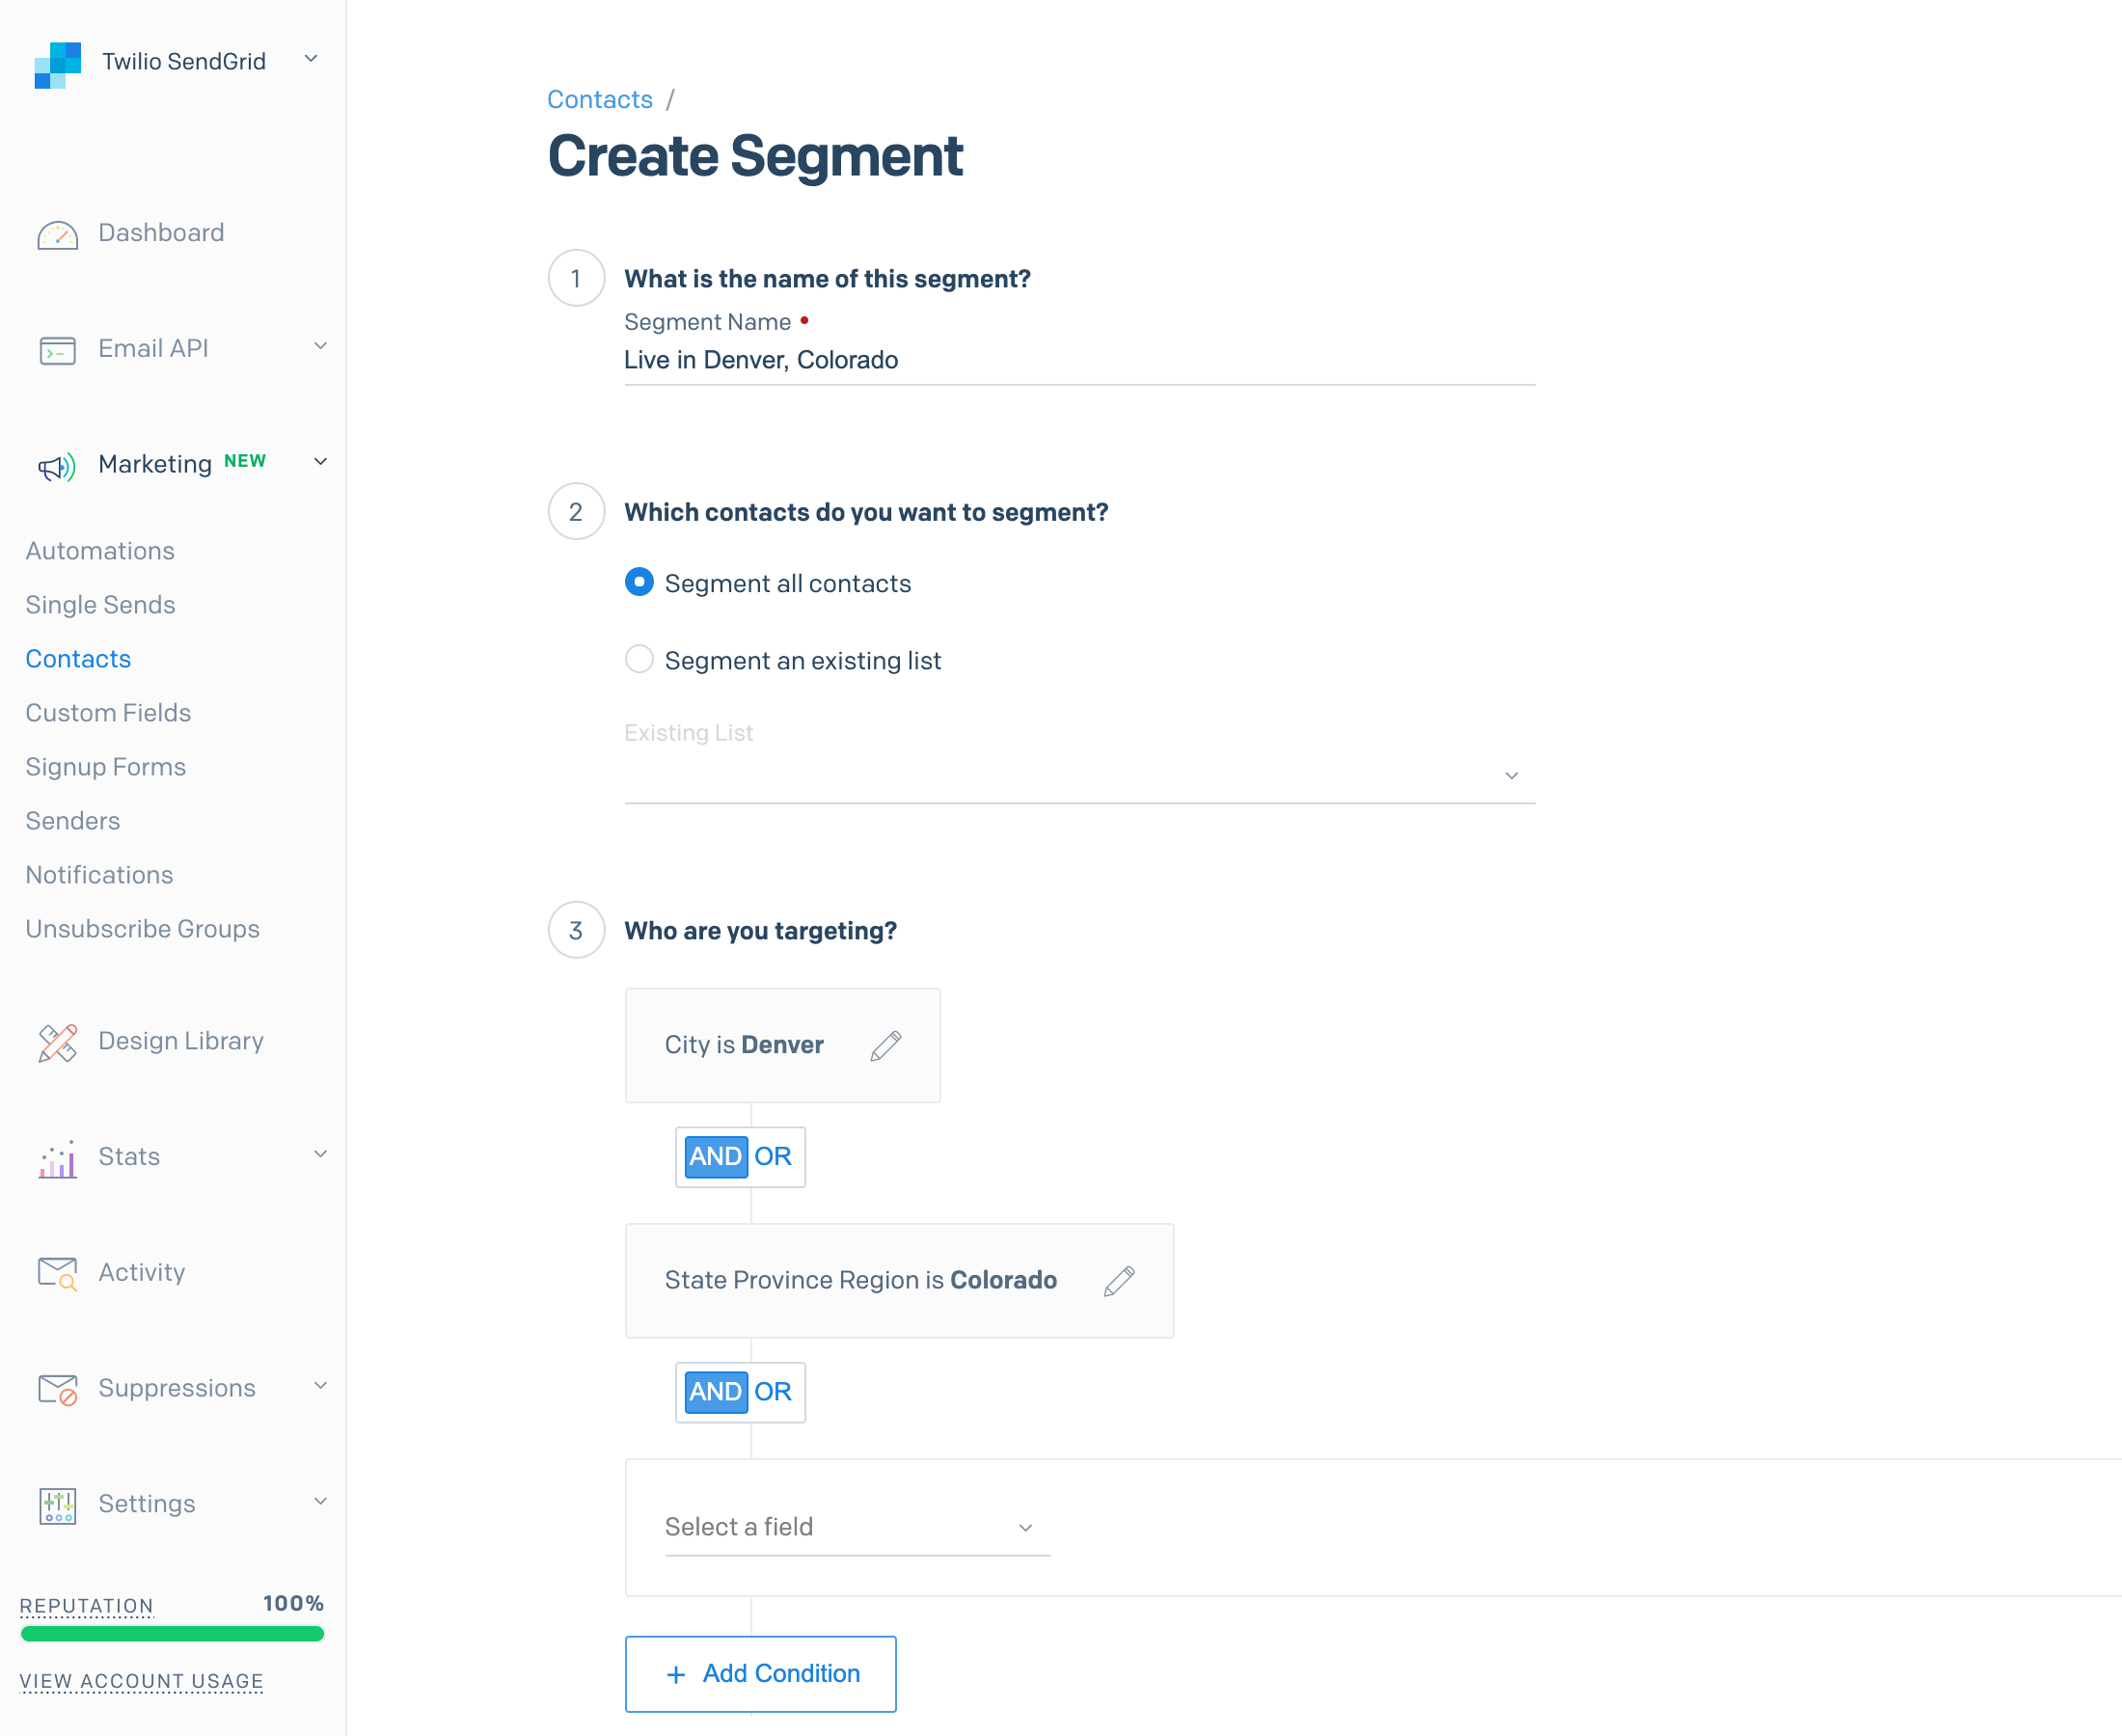
Task: Click the Single Sends menu item
Action: click(100, 605)
